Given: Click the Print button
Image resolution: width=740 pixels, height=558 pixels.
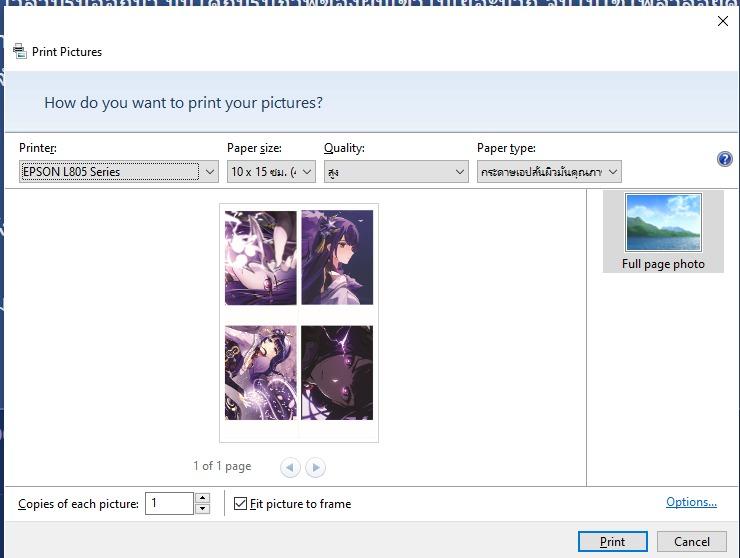Looking at the screenshot, I should pos(613,541).
